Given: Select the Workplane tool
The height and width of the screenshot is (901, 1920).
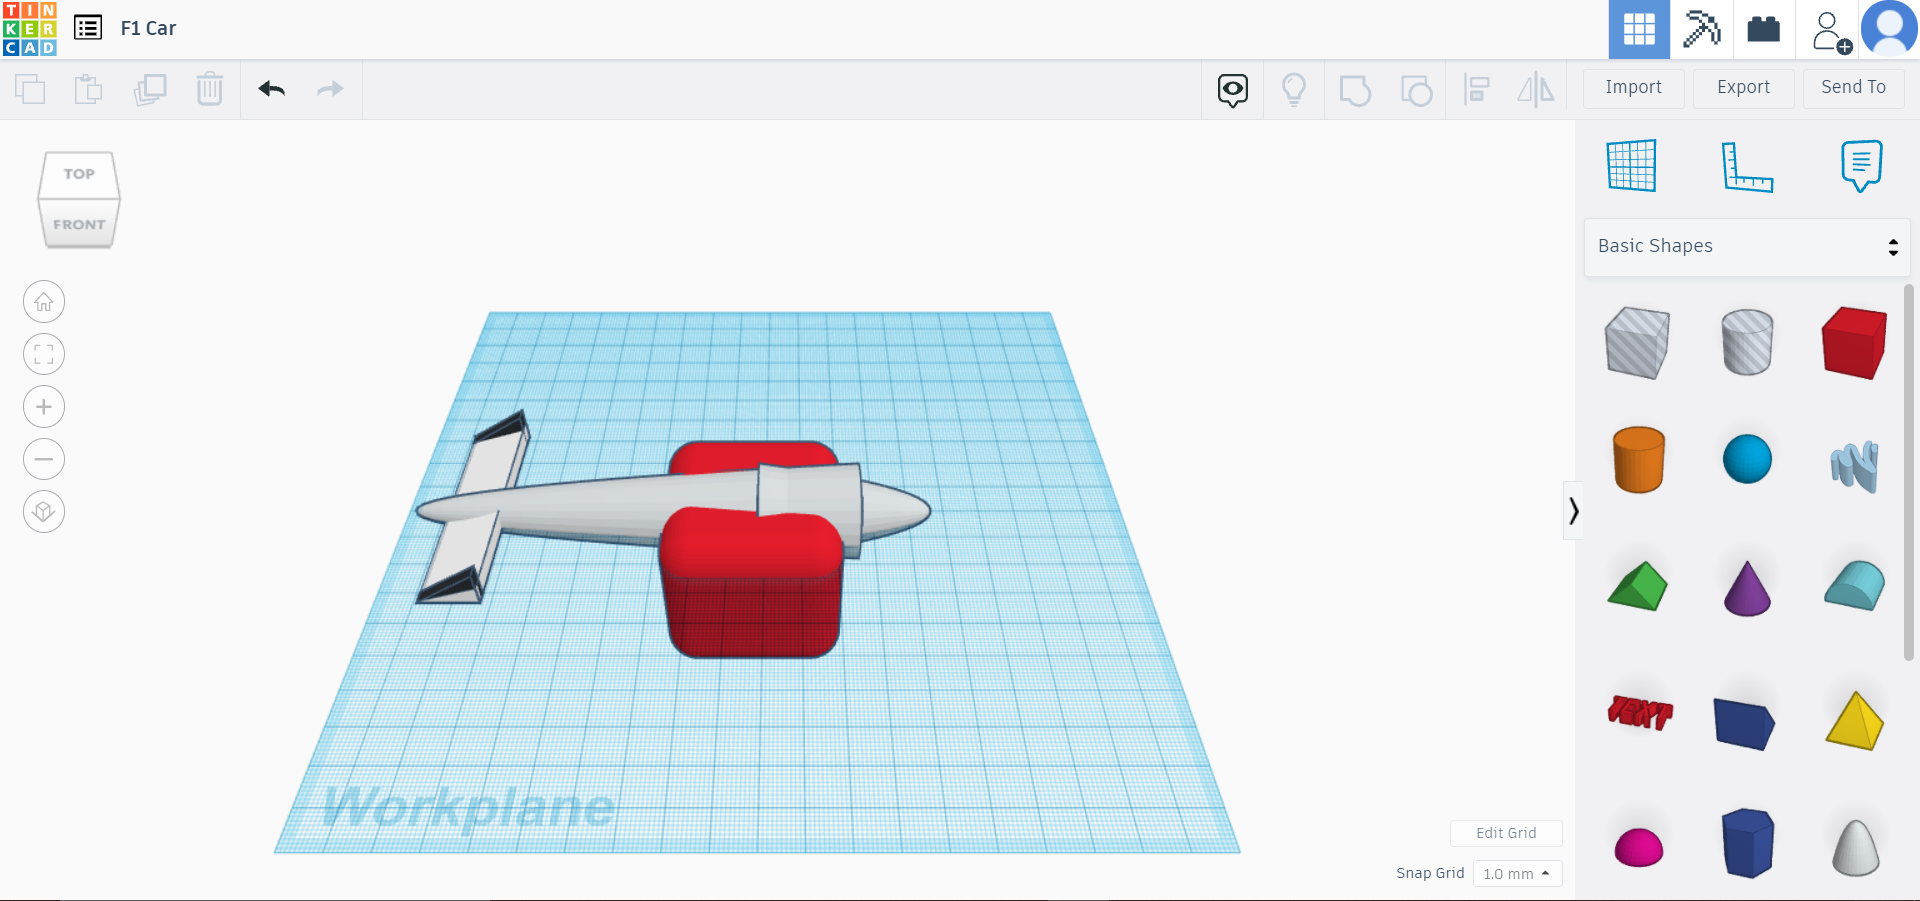Looking at the screenshot, I should point(1632,165).
